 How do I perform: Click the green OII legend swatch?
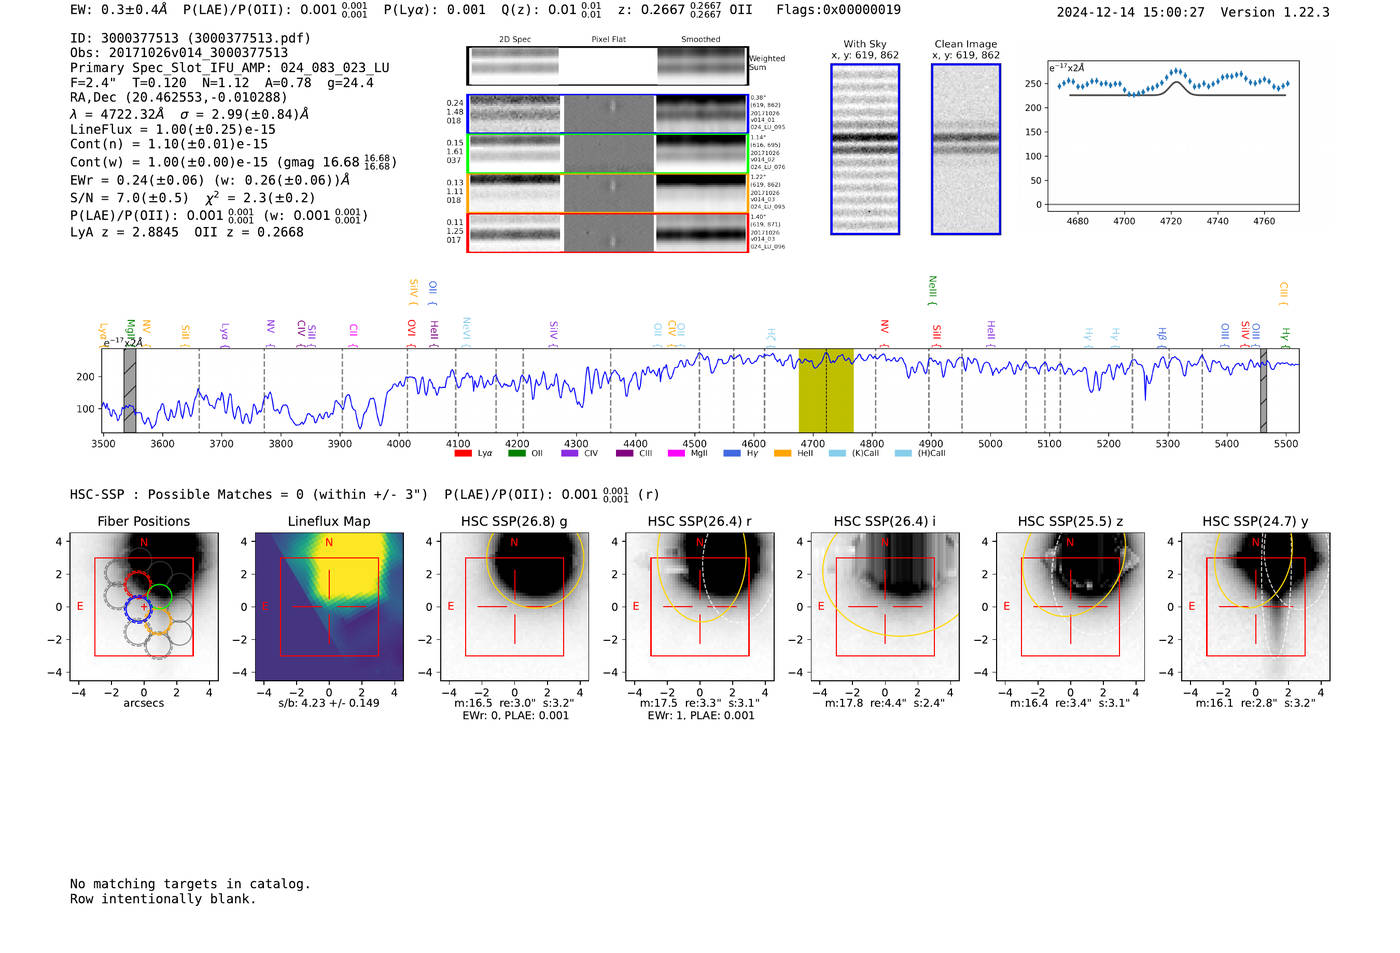(x=516, y=453)
